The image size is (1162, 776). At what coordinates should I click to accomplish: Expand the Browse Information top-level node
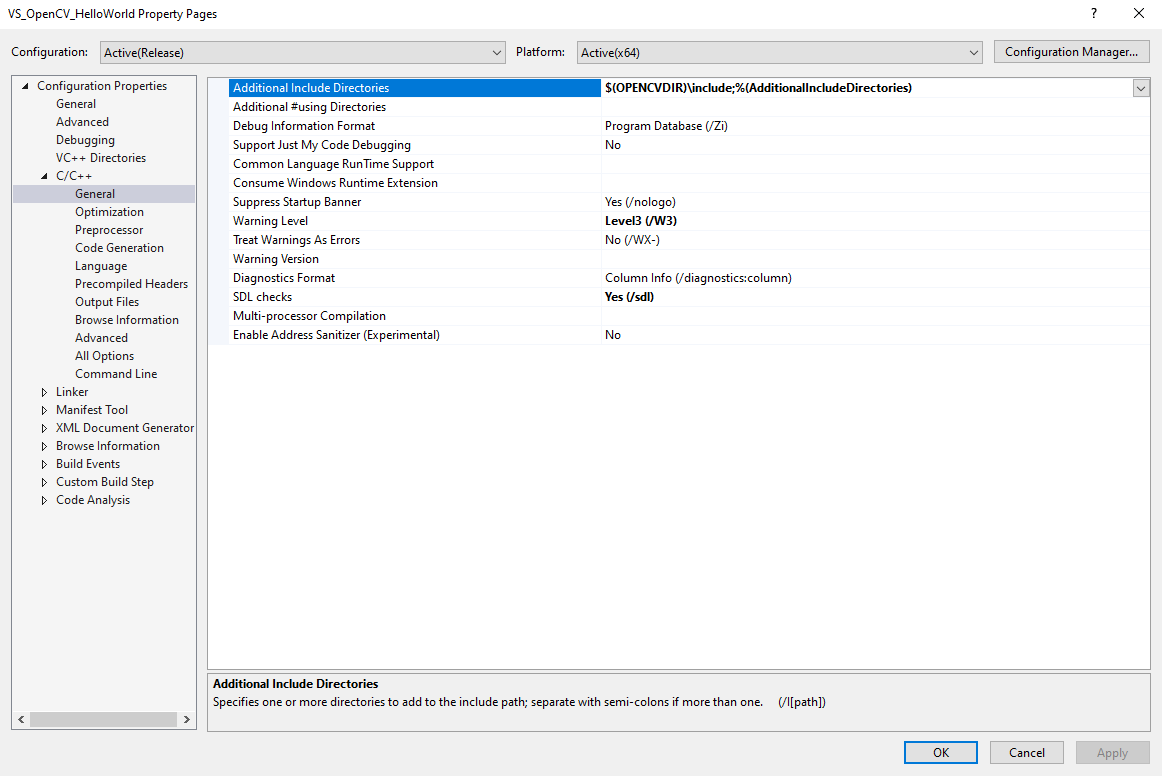click(x=44, y=446)
